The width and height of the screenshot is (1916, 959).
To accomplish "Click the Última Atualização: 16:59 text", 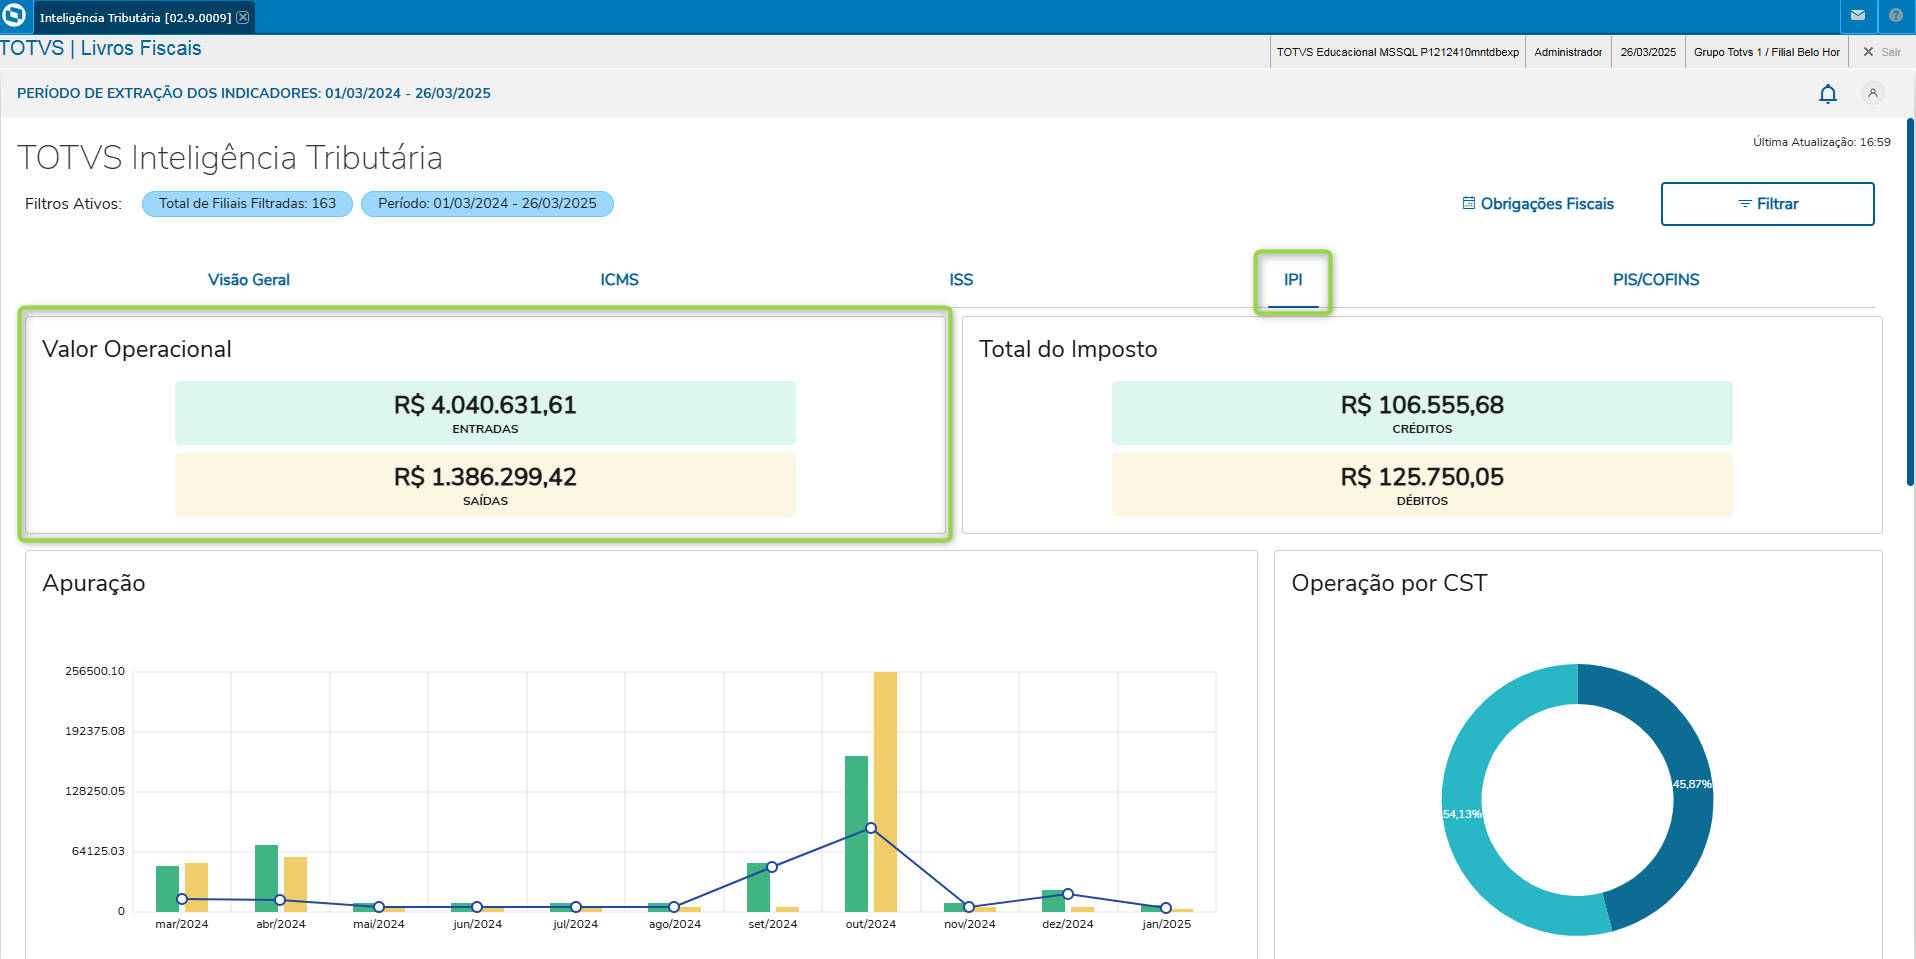I will pos(1821,142).
